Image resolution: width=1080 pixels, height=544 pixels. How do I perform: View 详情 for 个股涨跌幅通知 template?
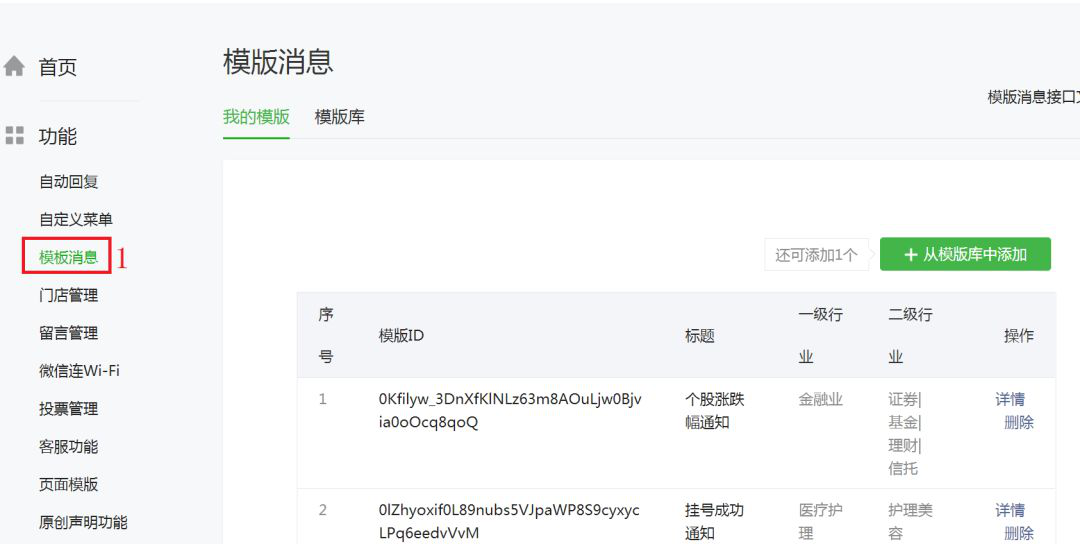point(1010,399)
